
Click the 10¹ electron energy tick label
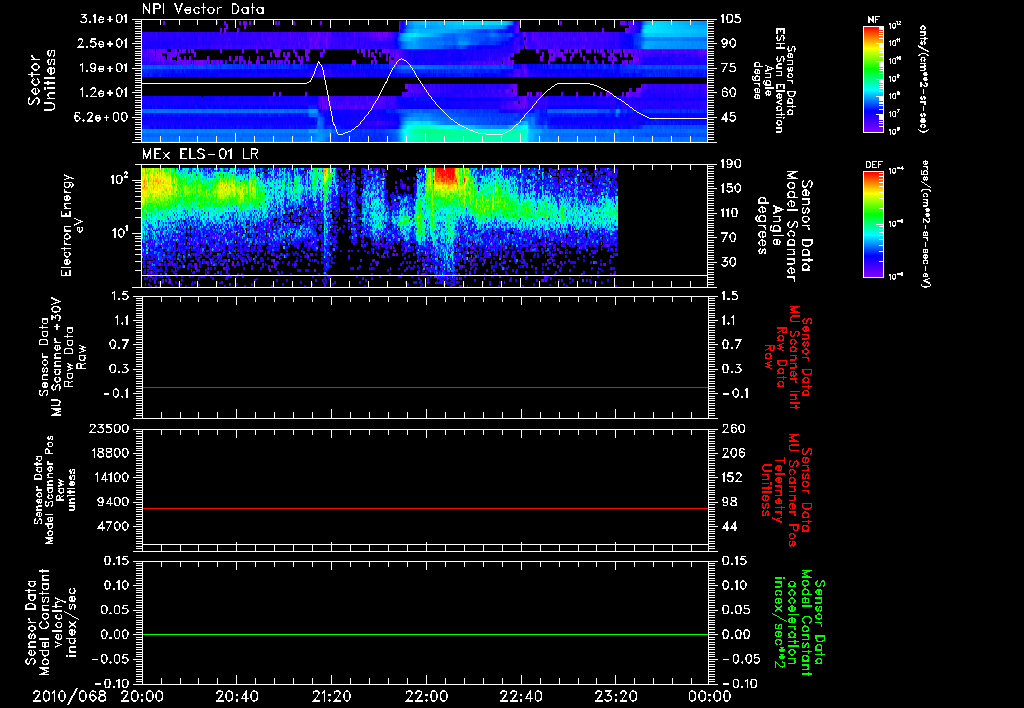click(x=120, y=233)
